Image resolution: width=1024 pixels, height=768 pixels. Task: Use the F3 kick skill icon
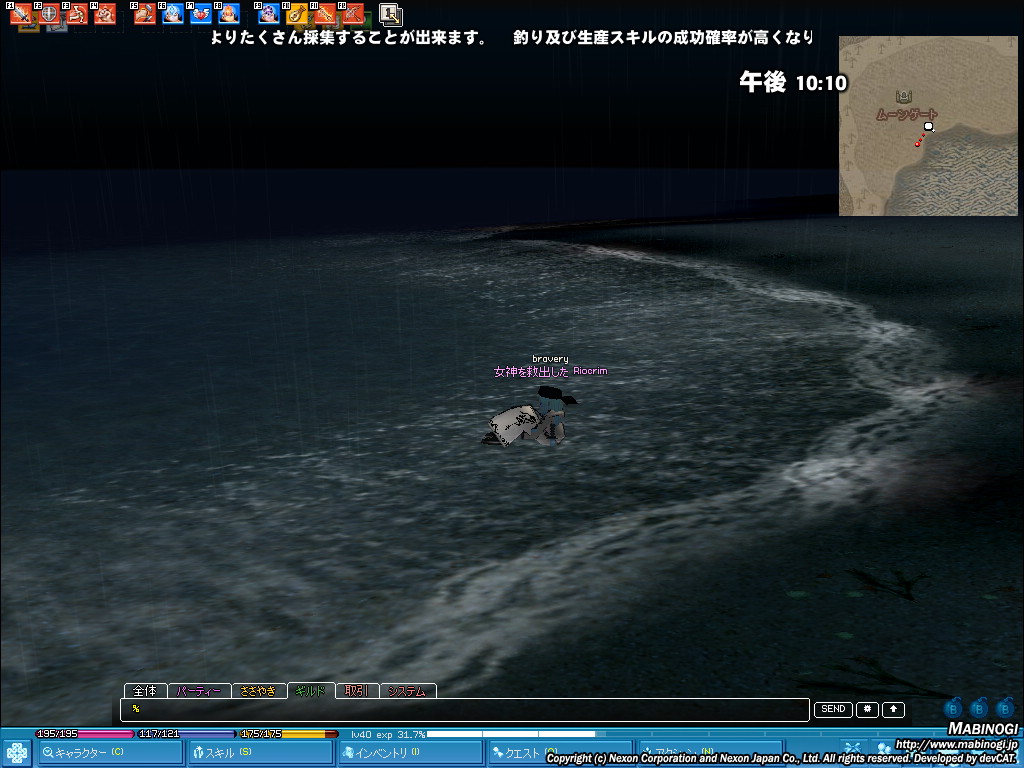pos(77,14)
